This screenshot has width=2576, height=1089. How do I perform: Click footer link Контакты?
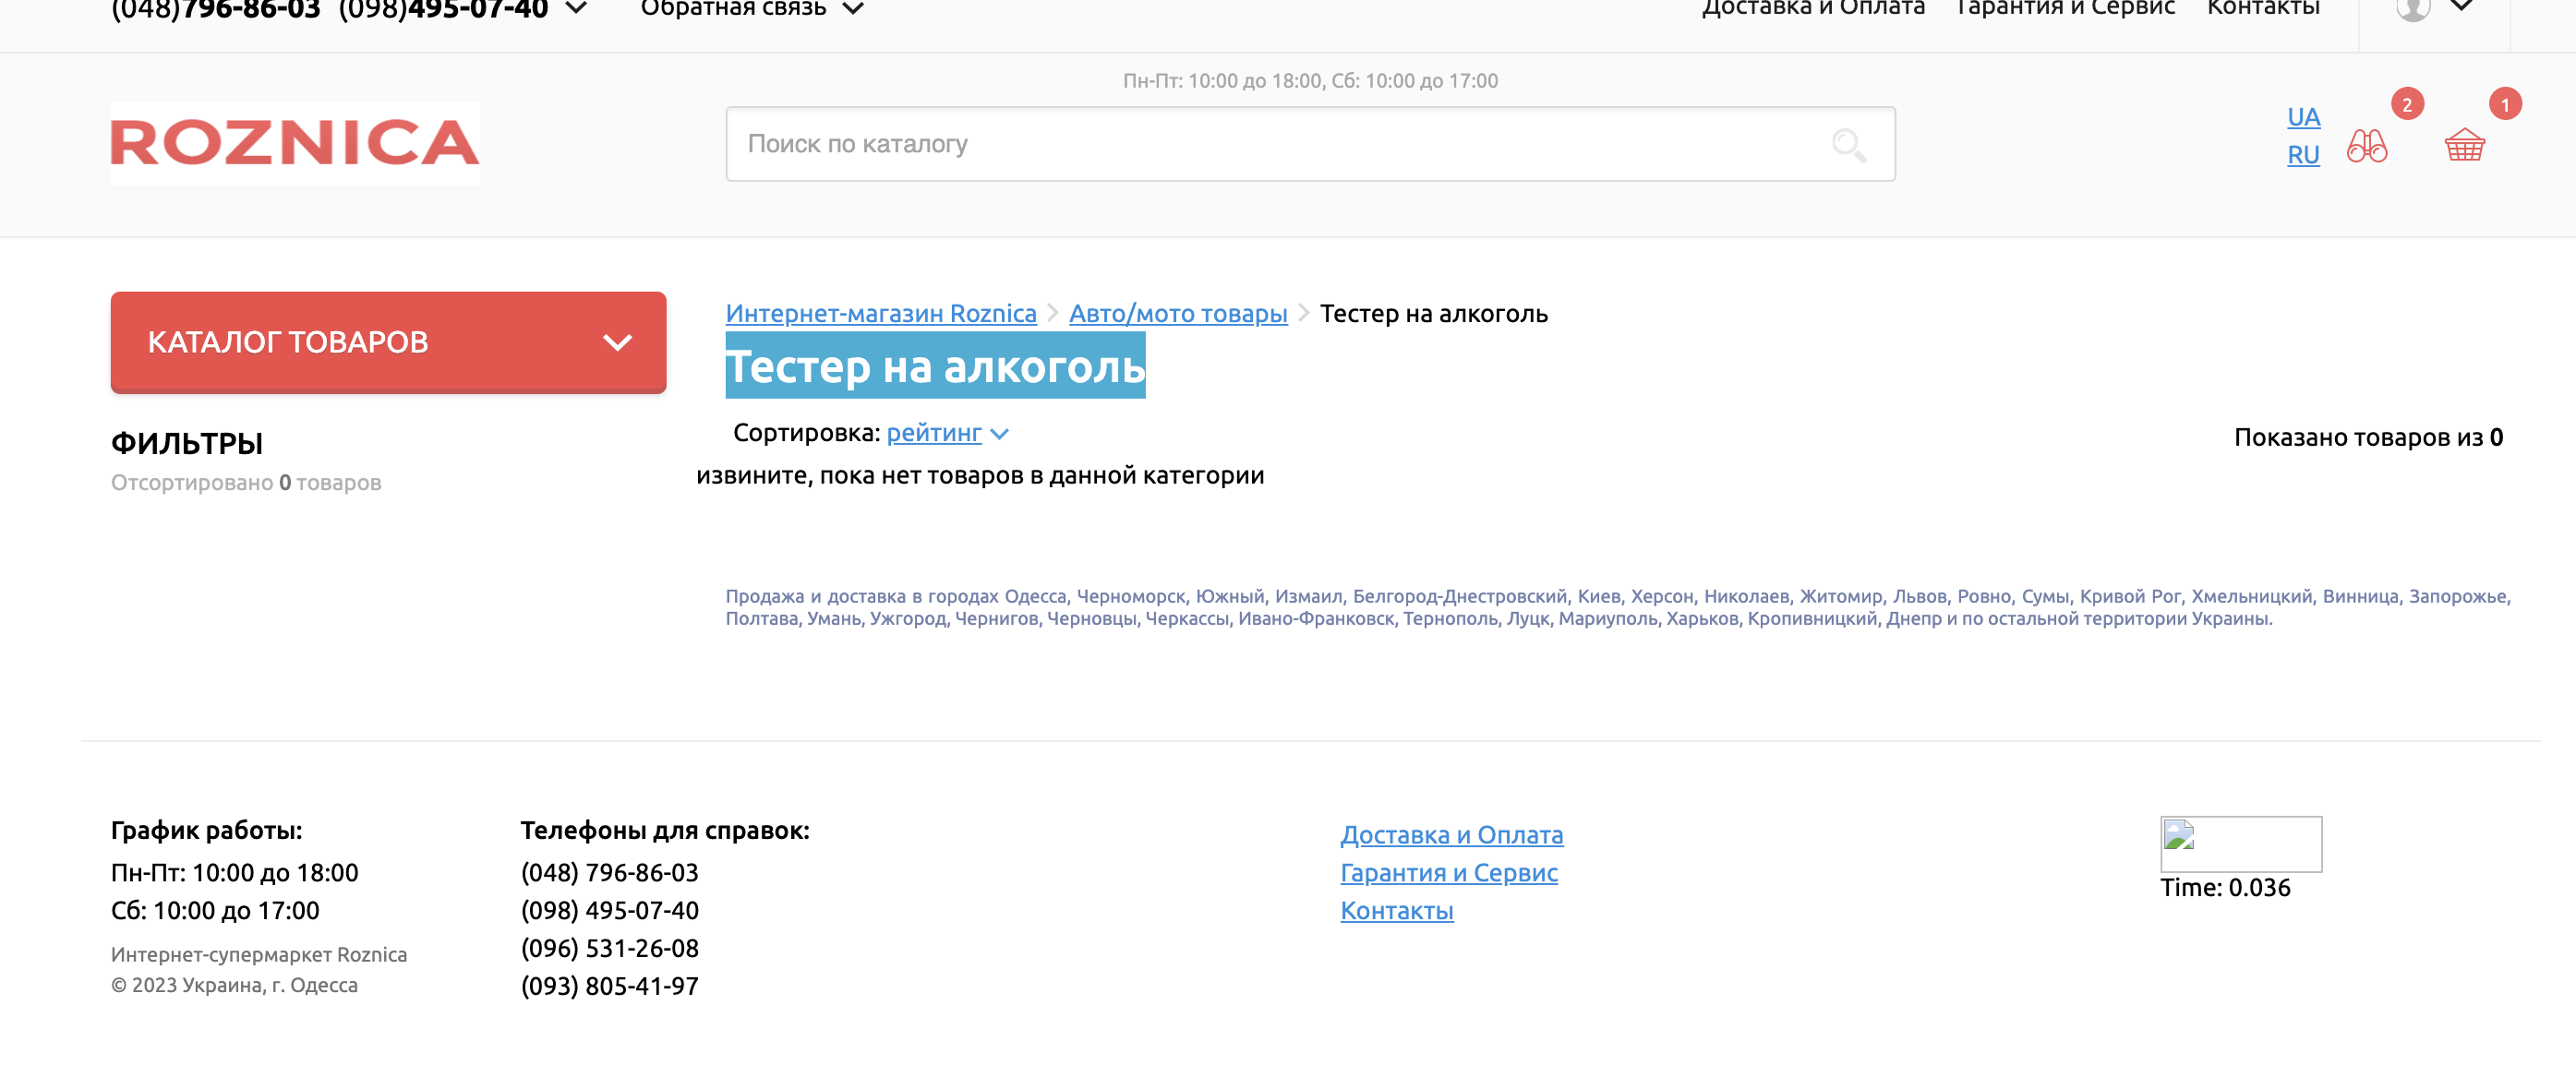pyautogui.click(x=1396, y=910)
